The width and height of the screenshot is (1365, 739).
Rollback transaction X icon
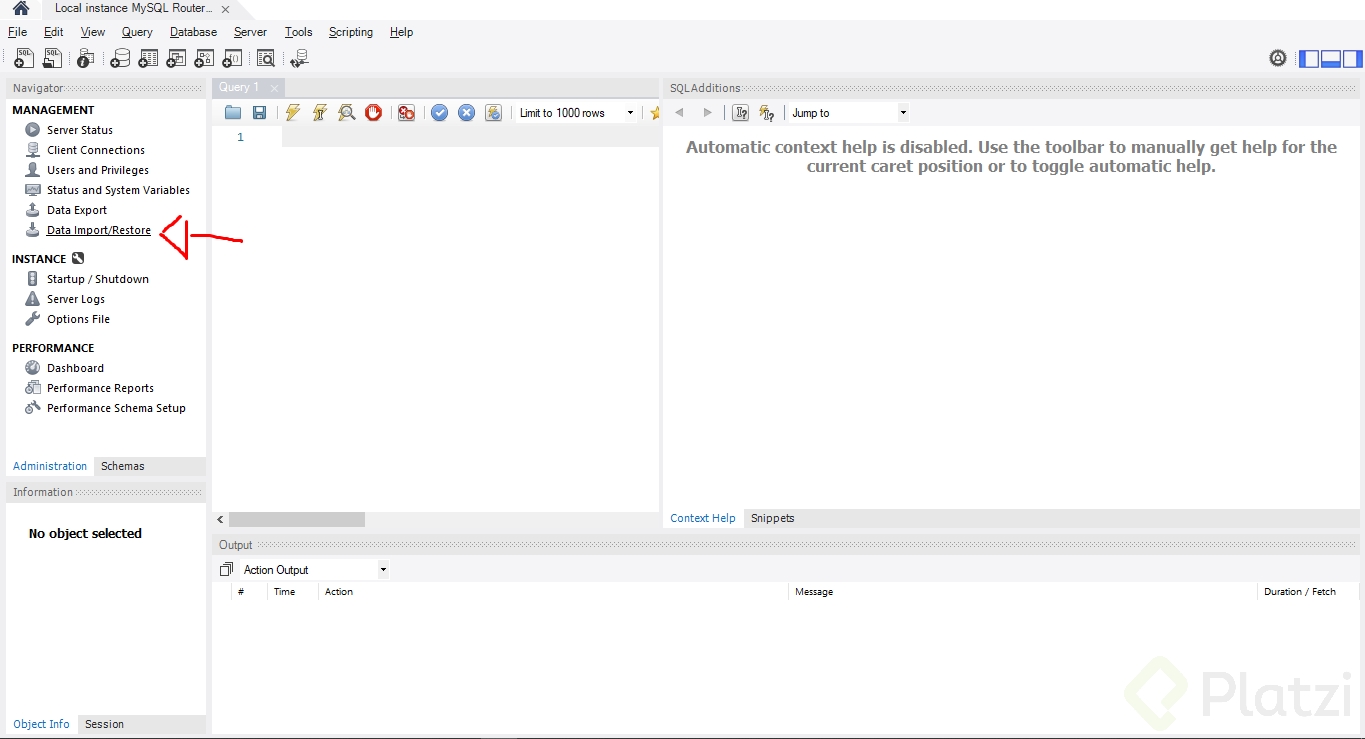466,113
